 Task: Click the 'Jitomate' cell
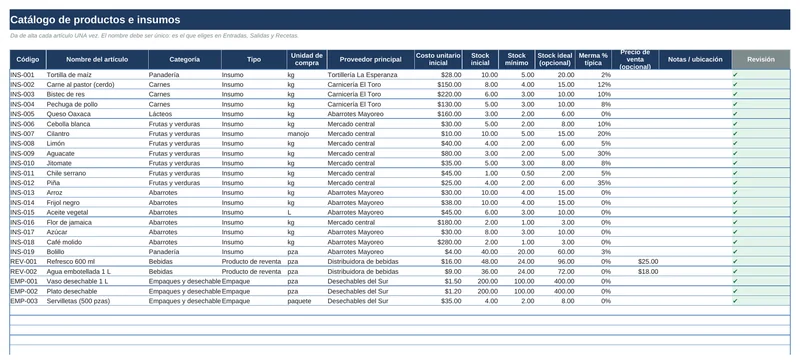[x=97, y=163]
